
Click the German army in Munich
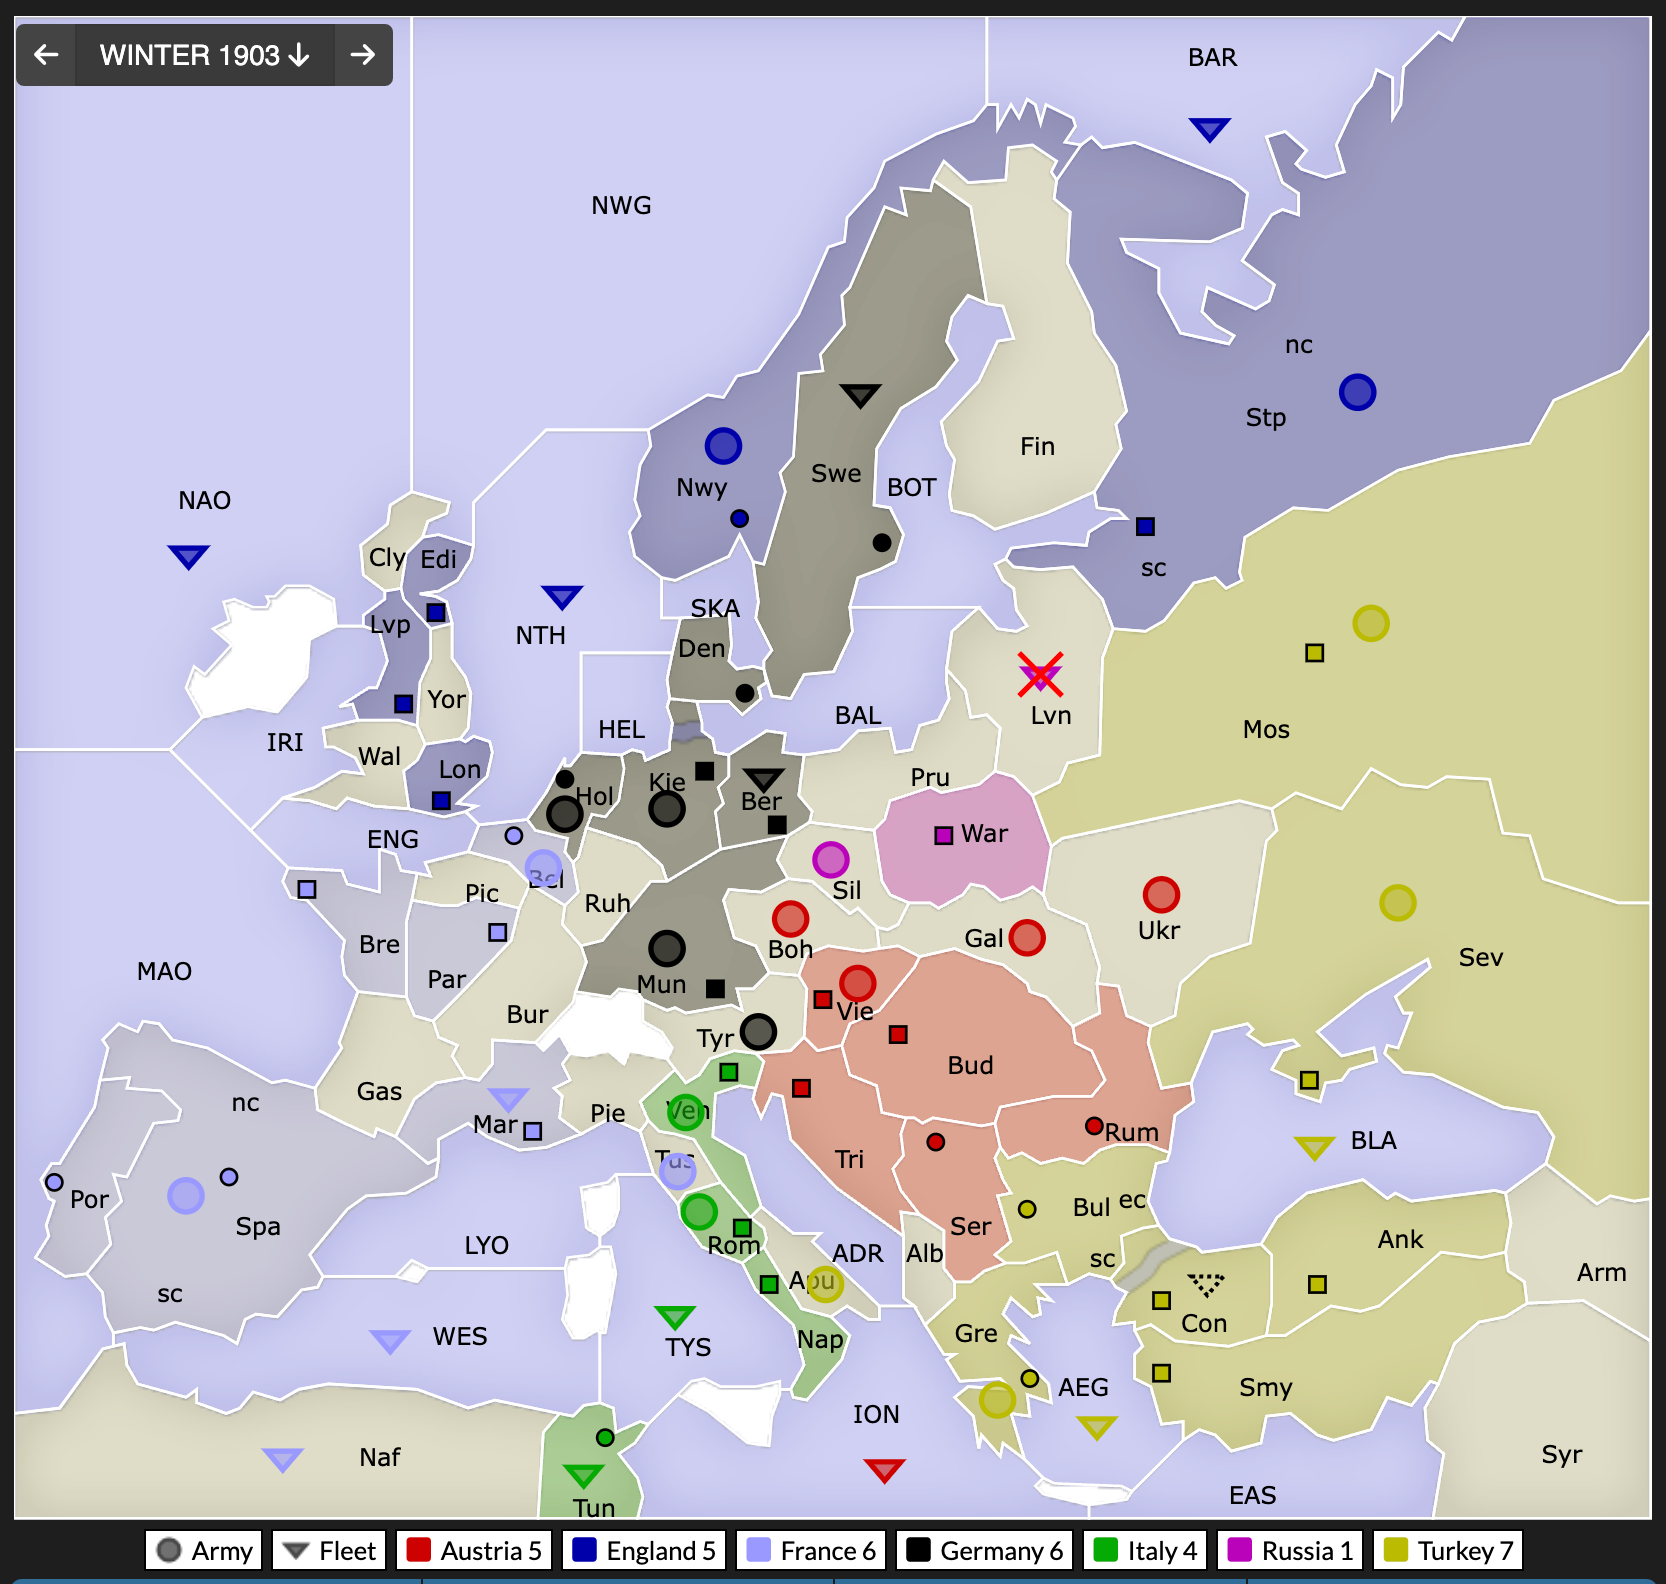click(667, 948)
